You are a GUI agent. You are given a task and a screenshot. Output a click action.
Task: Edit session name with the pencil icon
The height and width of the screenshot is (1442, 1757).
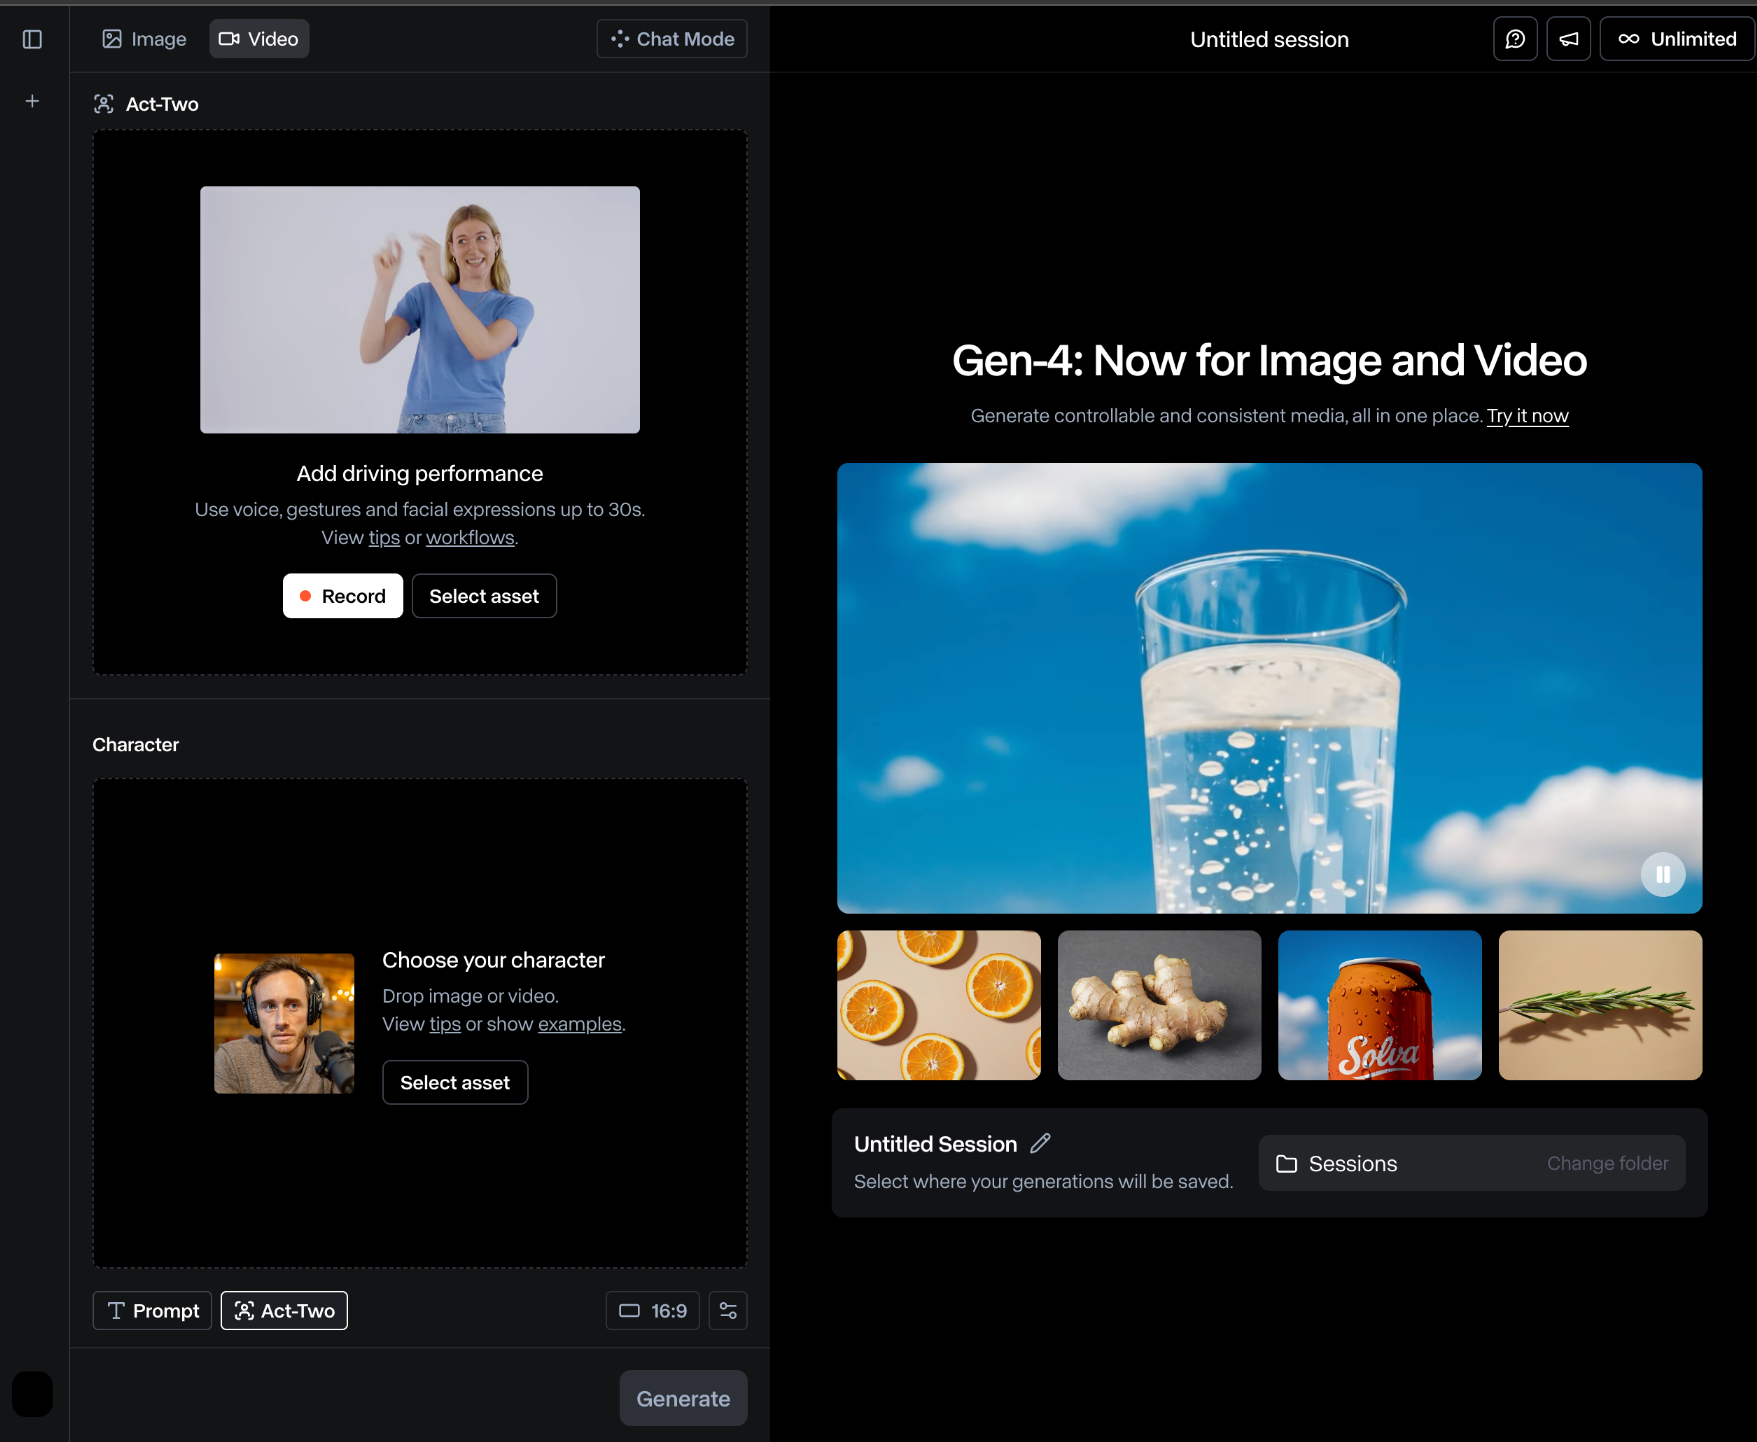1040,1143
